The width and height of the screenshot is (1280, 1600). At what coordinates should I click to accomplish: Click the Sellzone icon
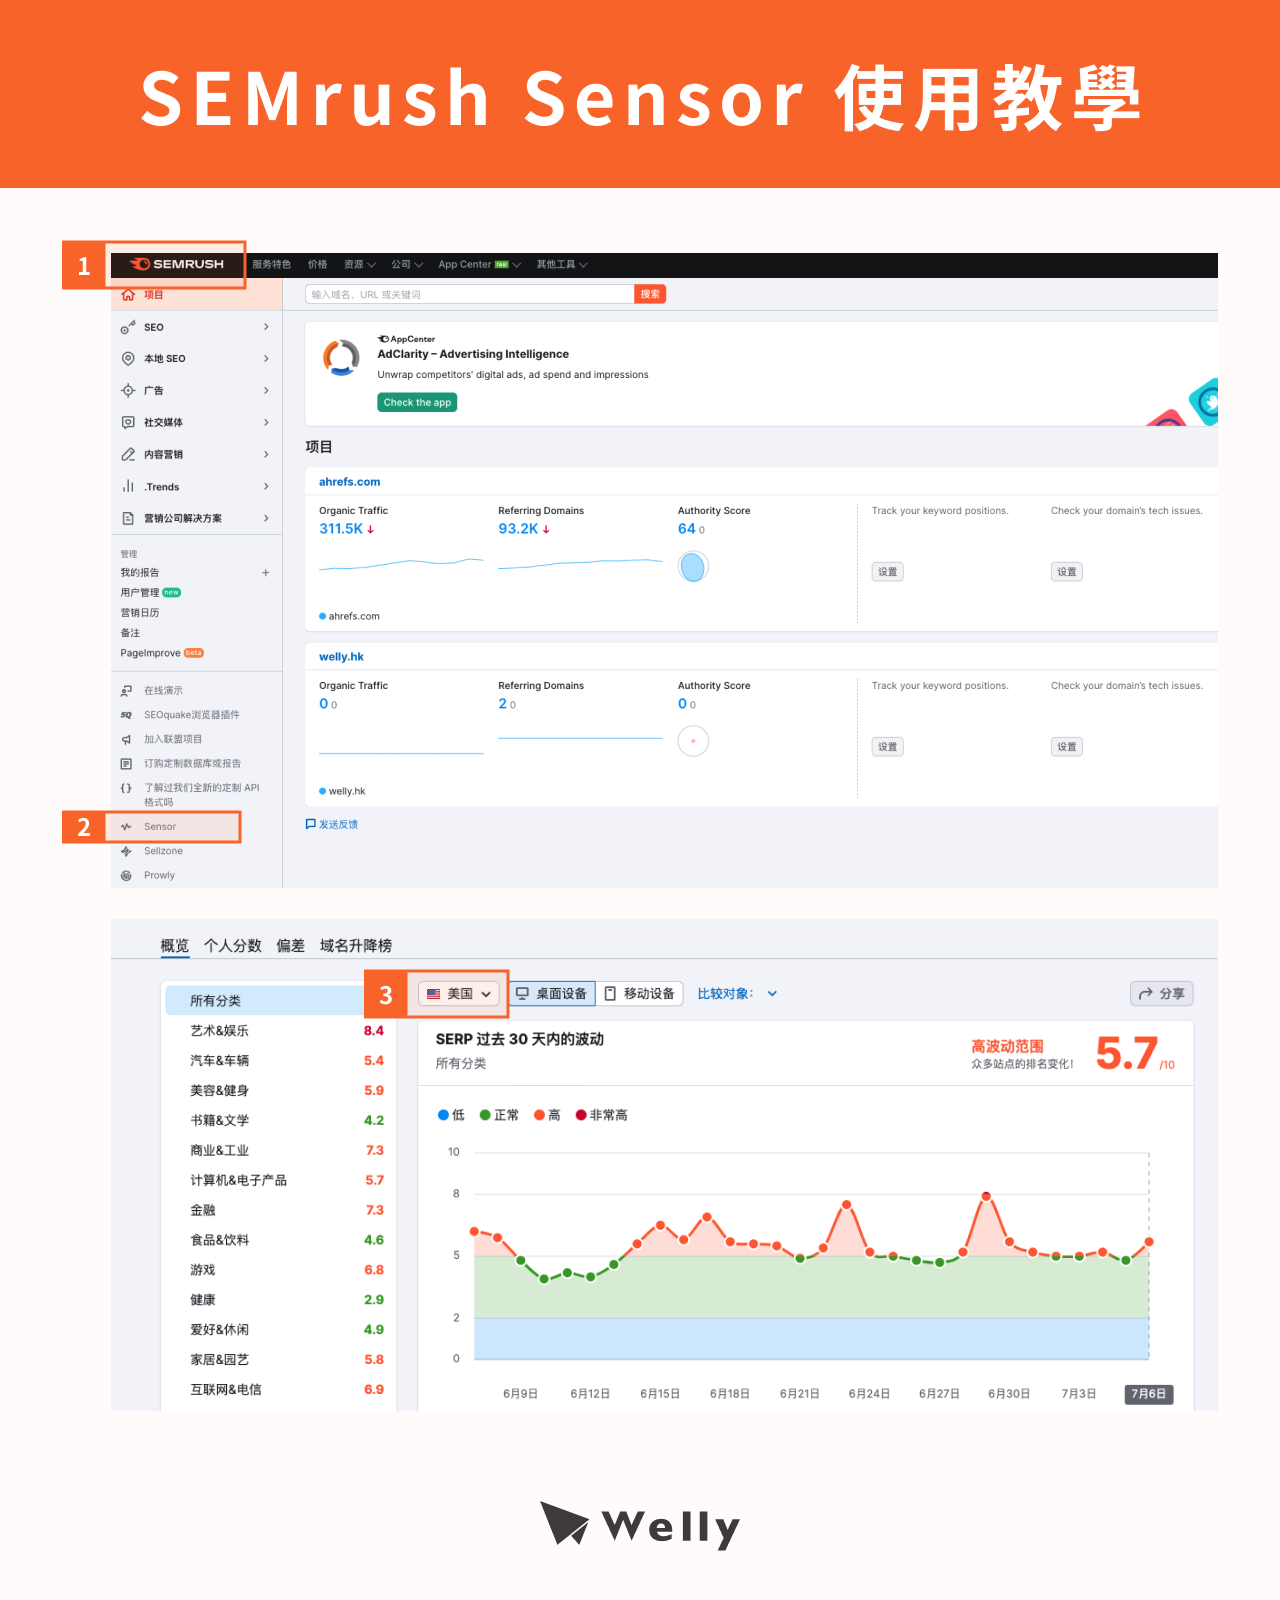coord(126,851)
